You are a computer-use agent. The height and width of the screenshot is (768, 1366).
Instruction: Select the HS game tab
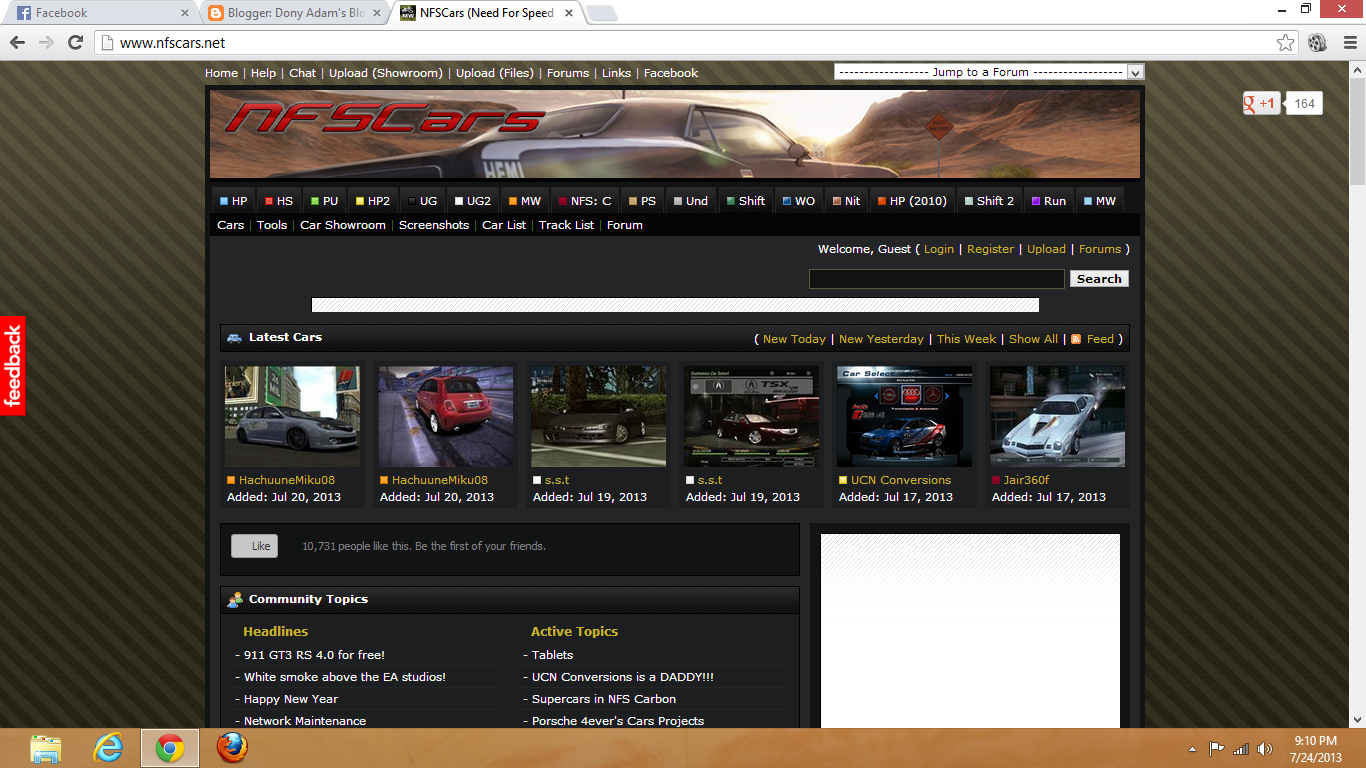point(279,201)
